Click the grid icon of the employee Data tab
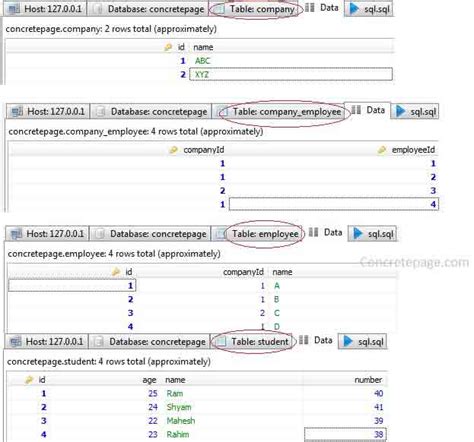474x442 pixels. tap(313, 232)
